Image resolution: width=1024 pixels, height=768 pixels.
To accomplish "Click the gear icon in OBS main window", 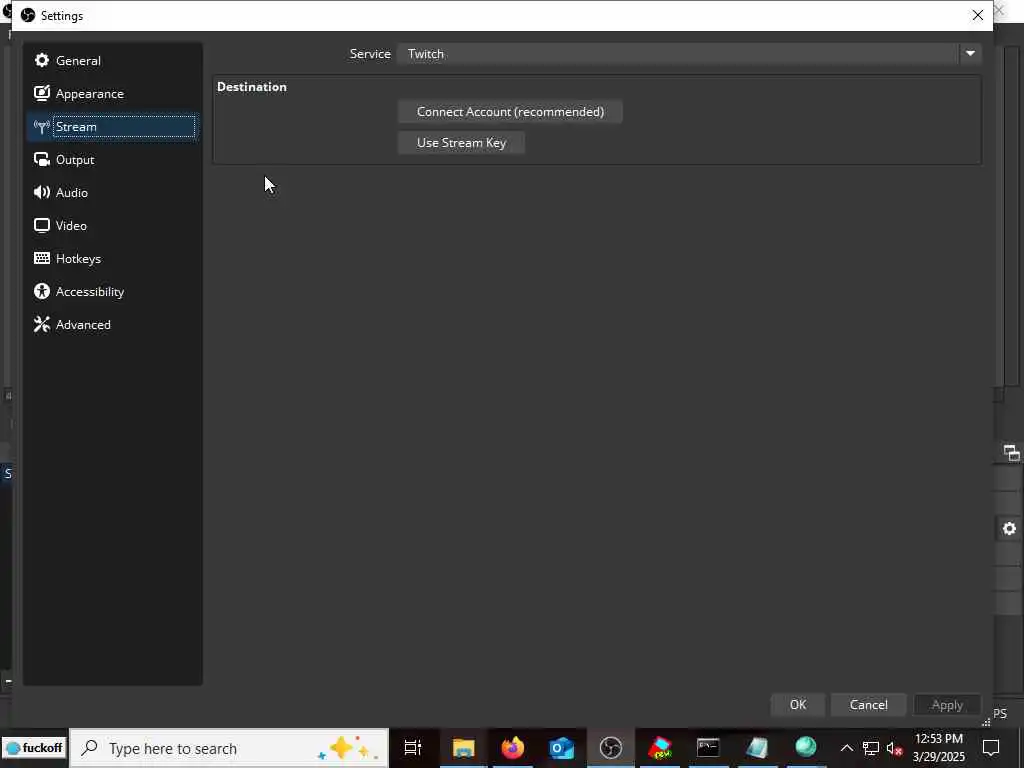I will 1009,528.
